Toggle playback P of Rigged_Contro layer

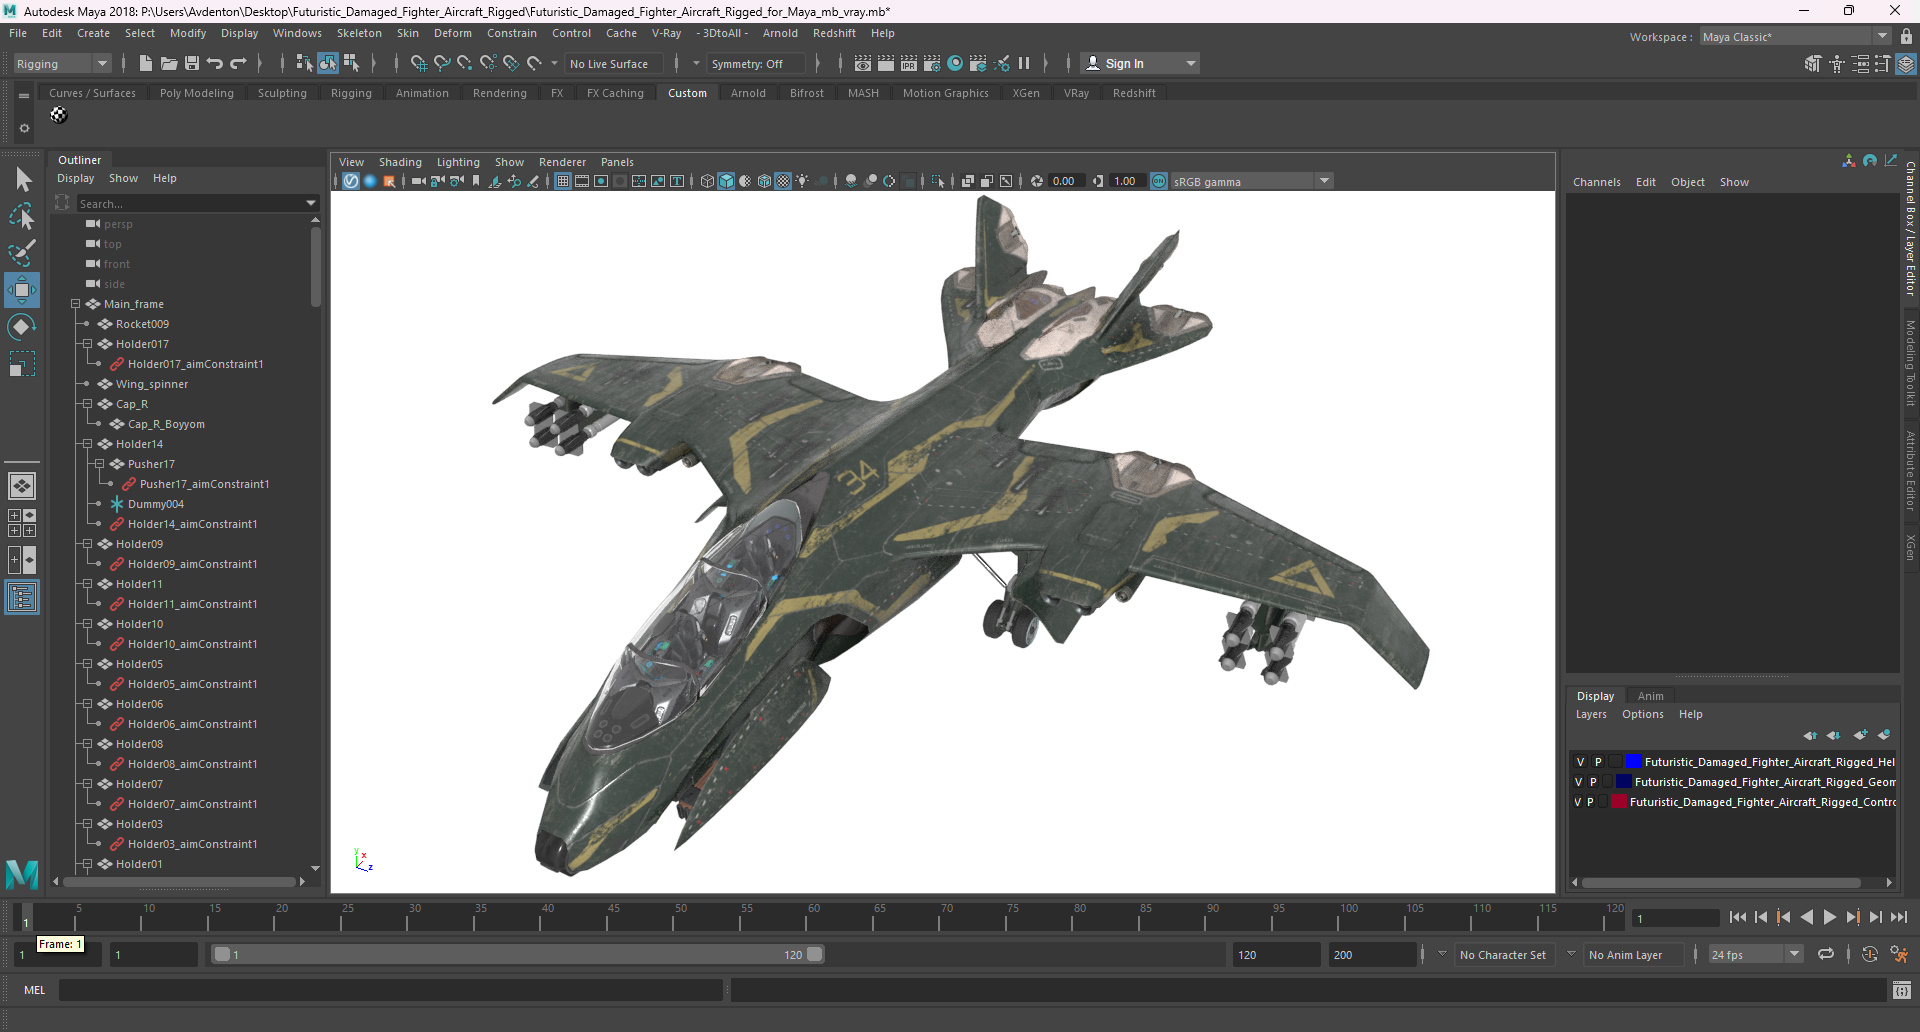tap(1590, 802)
